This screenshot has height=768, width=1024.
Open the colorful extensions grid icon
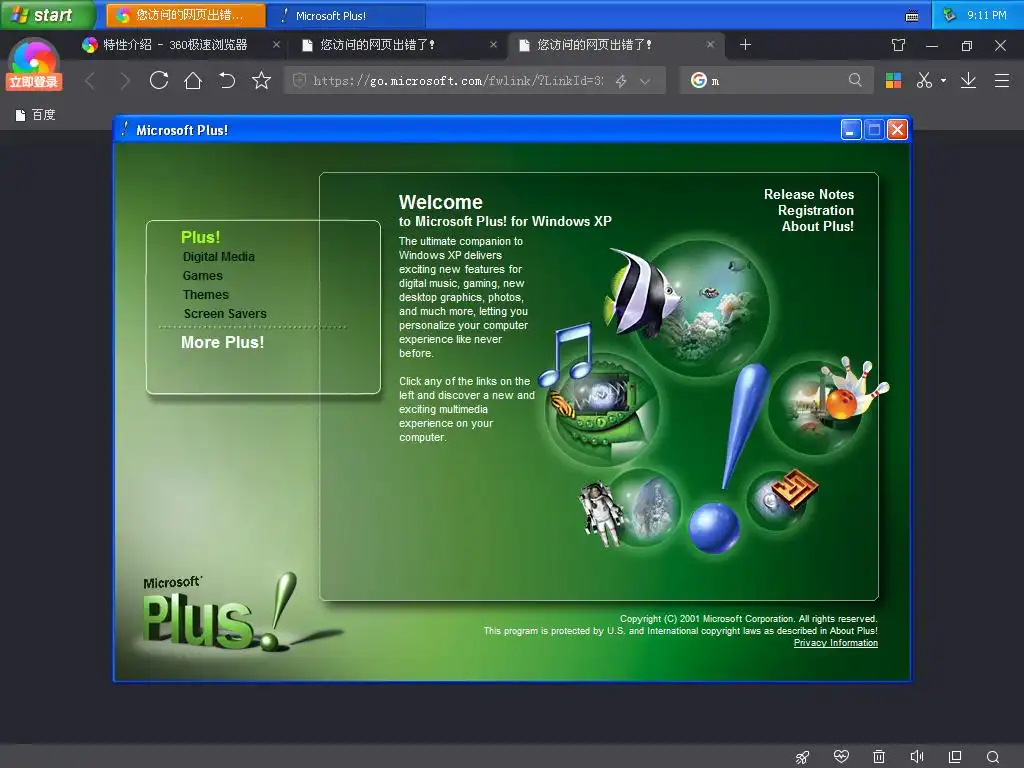[x=893, y=80]
